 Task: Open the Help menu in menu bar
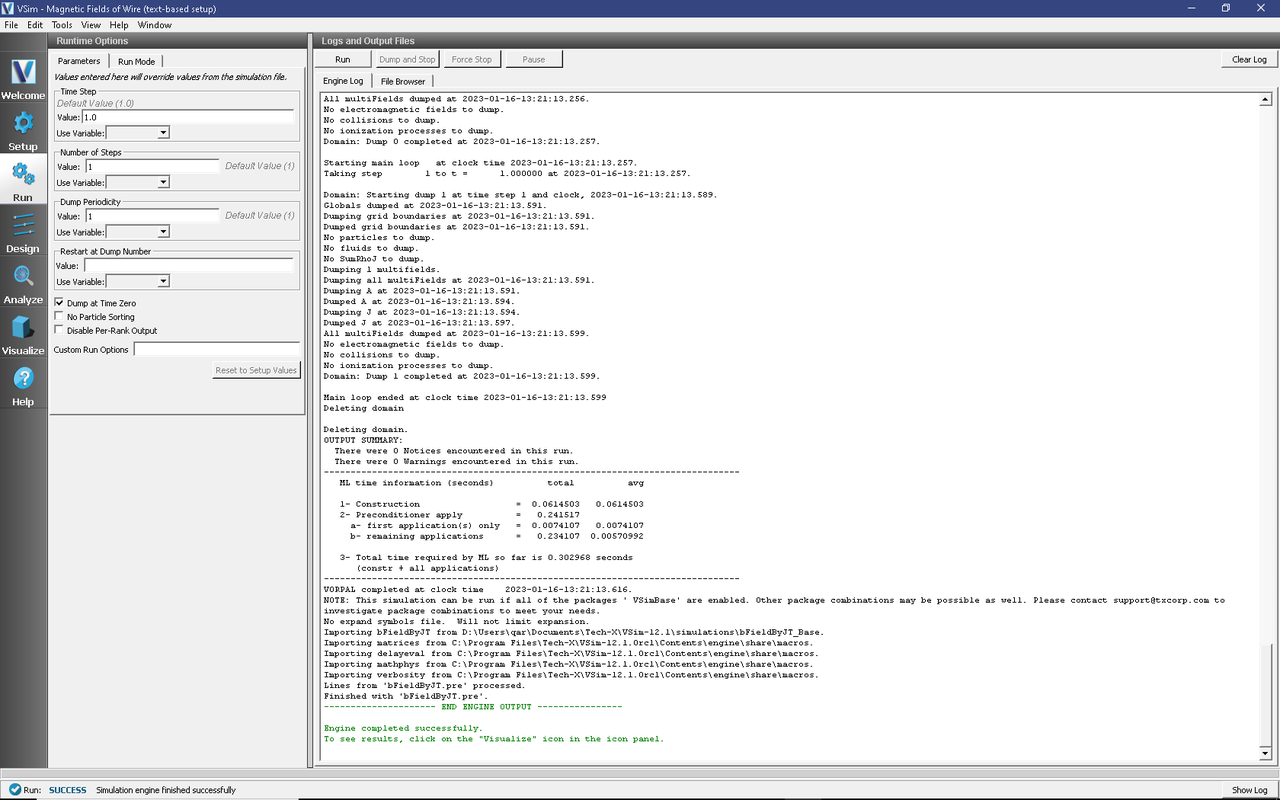coord(119,24)
